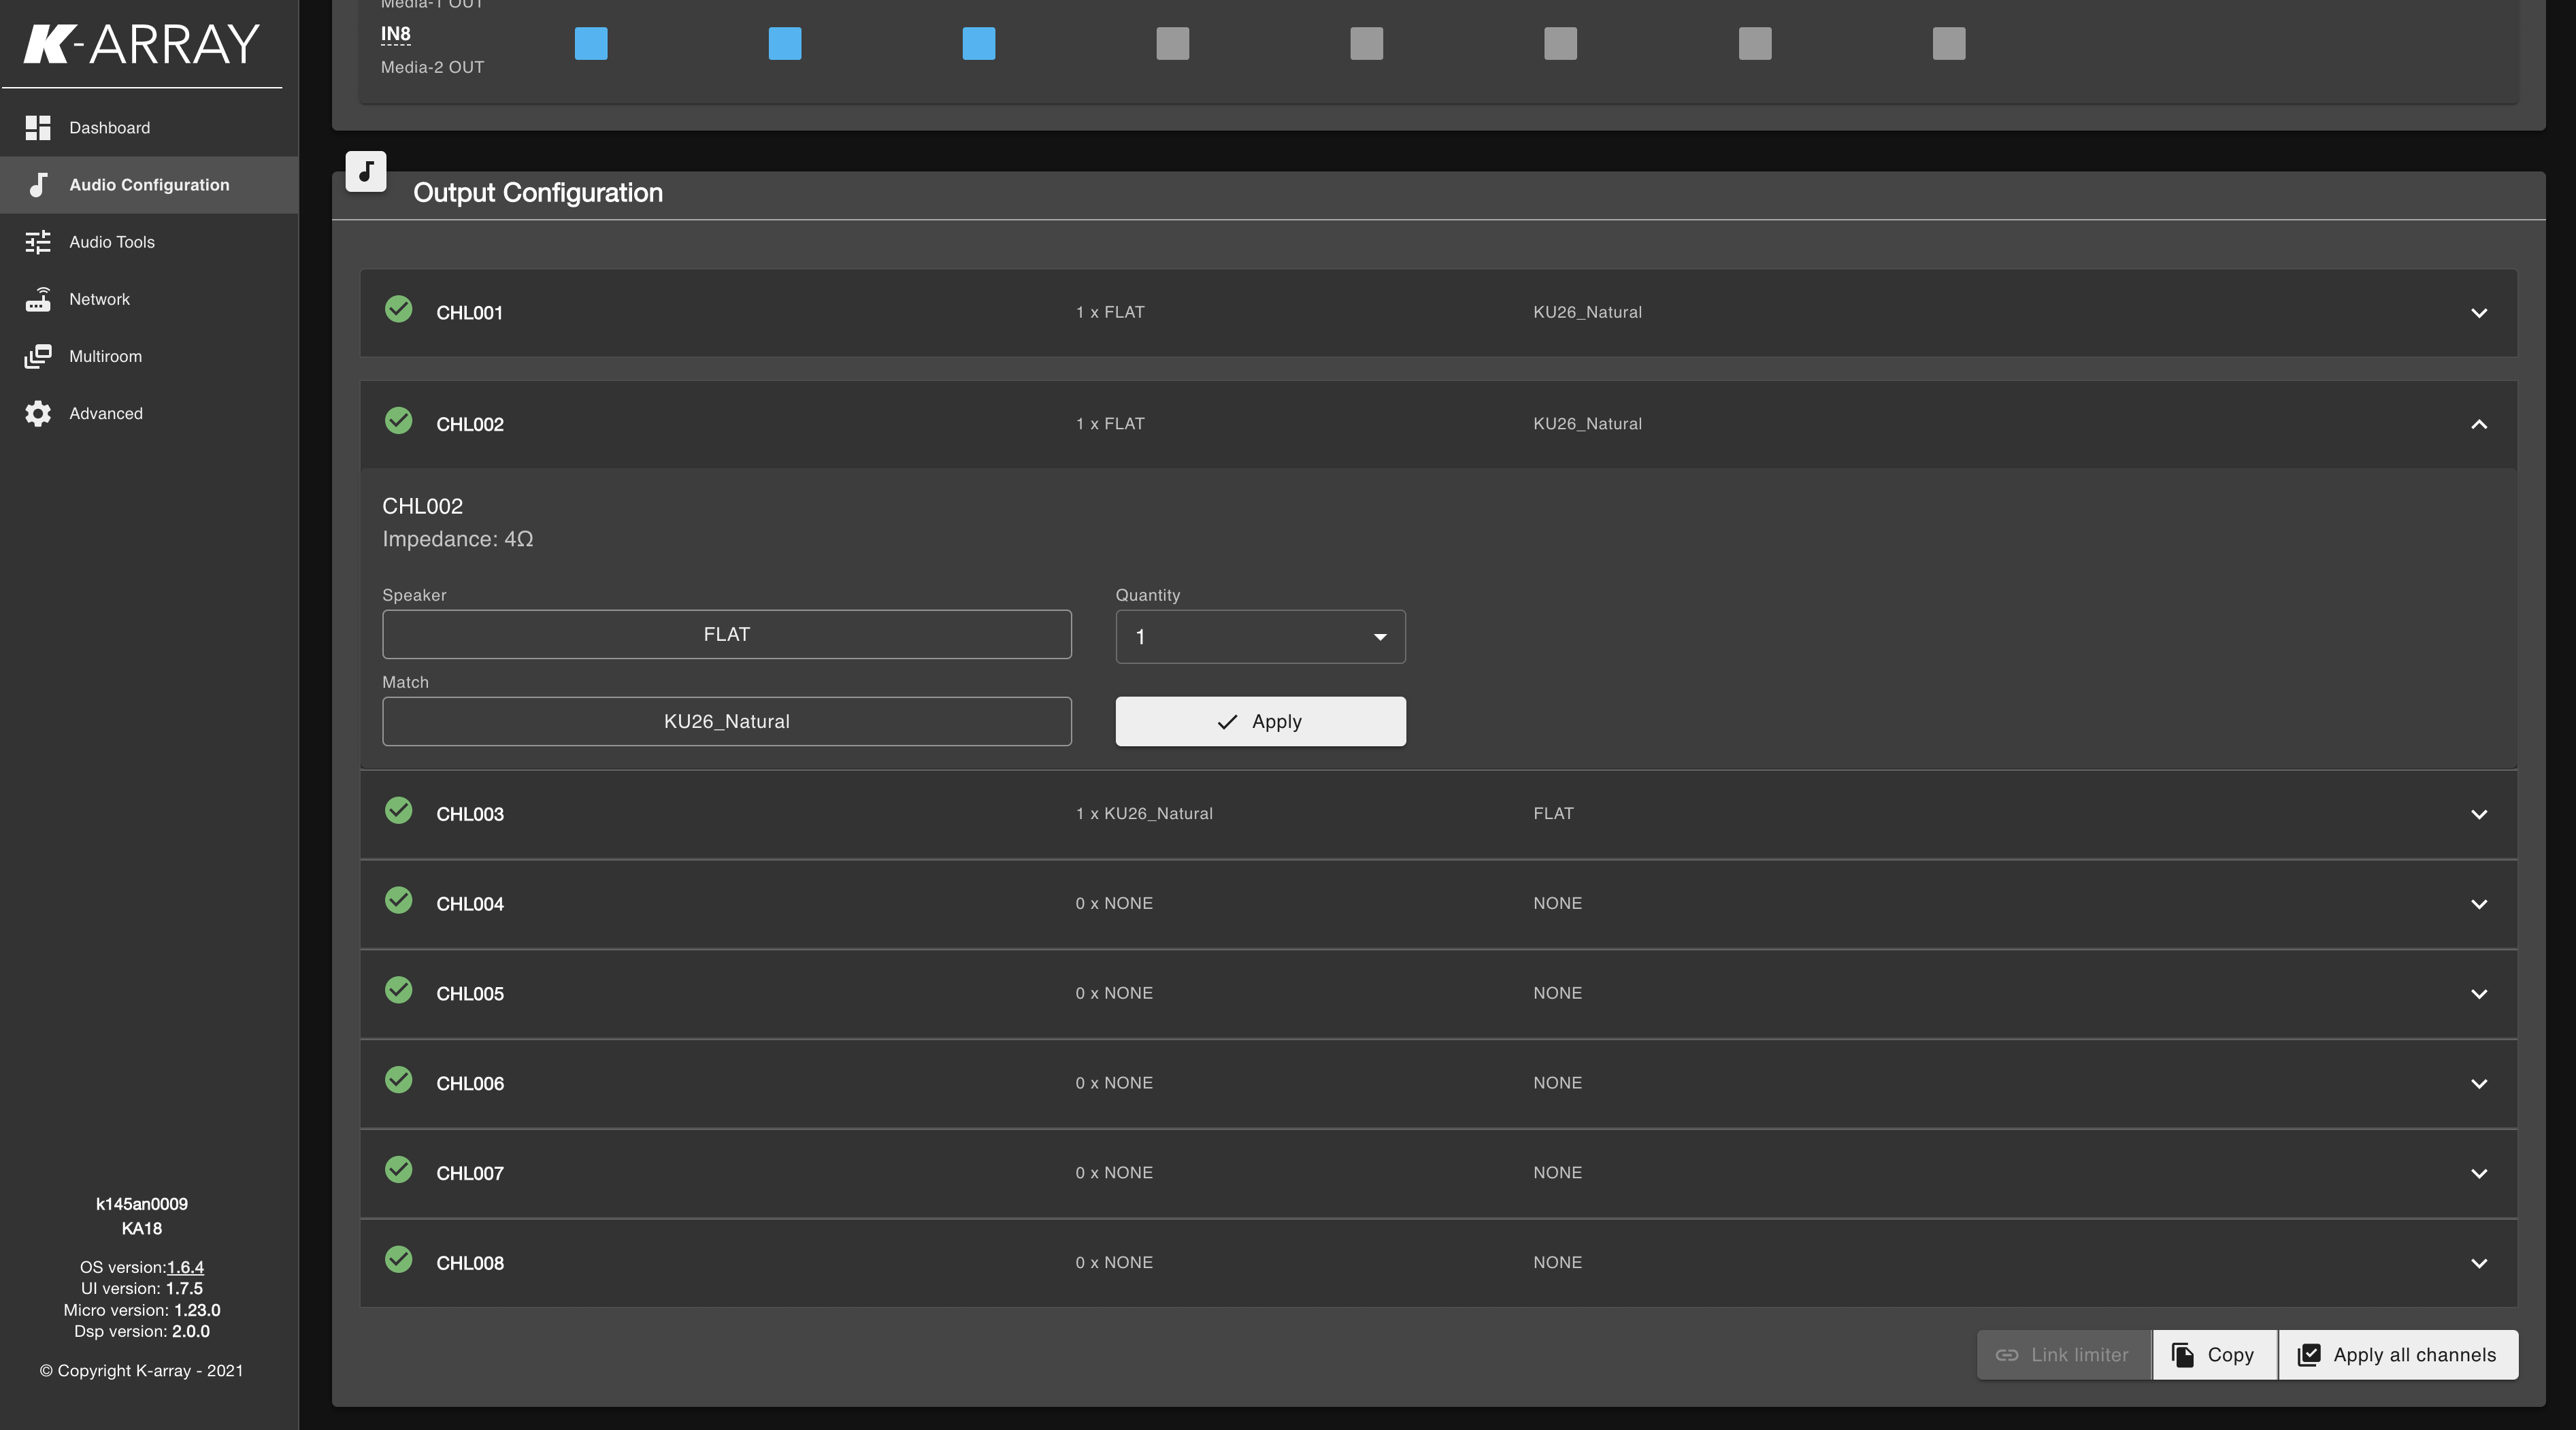This screenshot has width=2576, height=1430.
Task: Click the Network router icon
Action: pos(38,299)
